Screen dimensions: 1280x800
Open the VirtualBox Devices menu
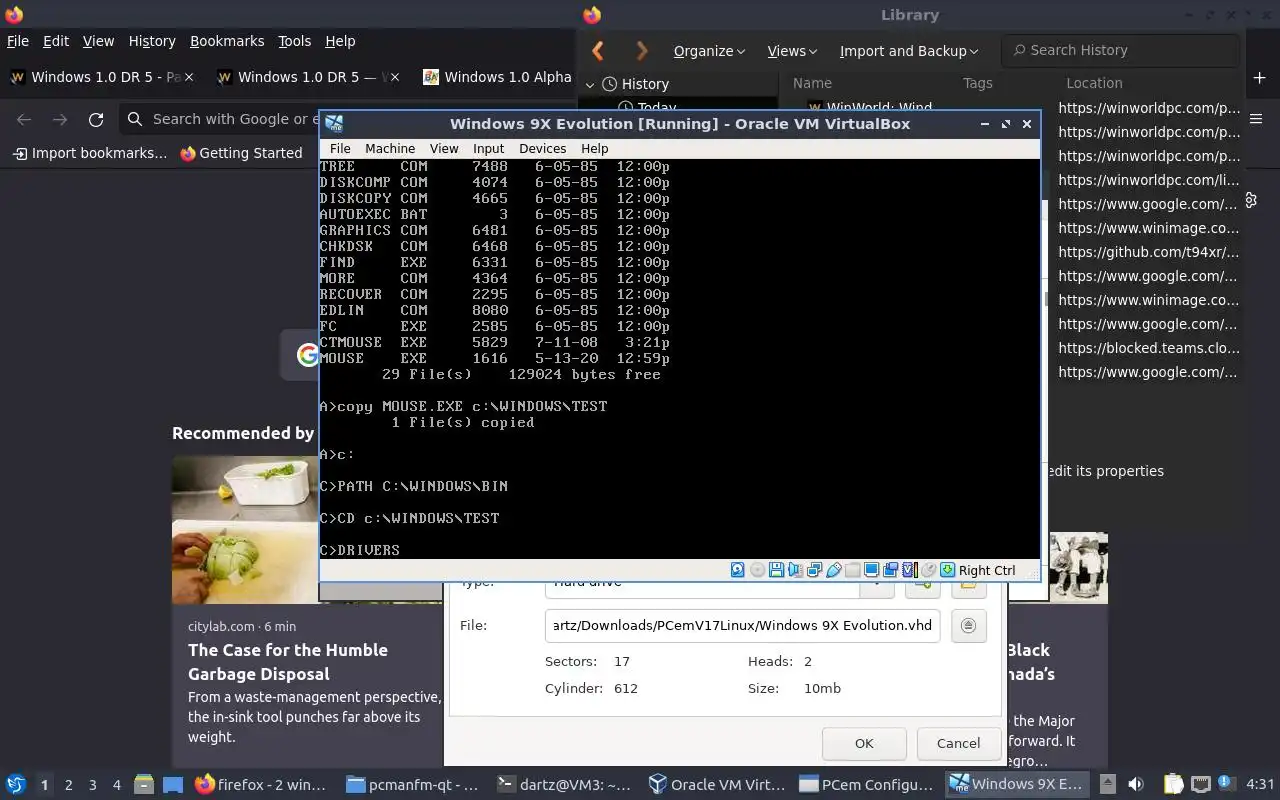(542, 148)
